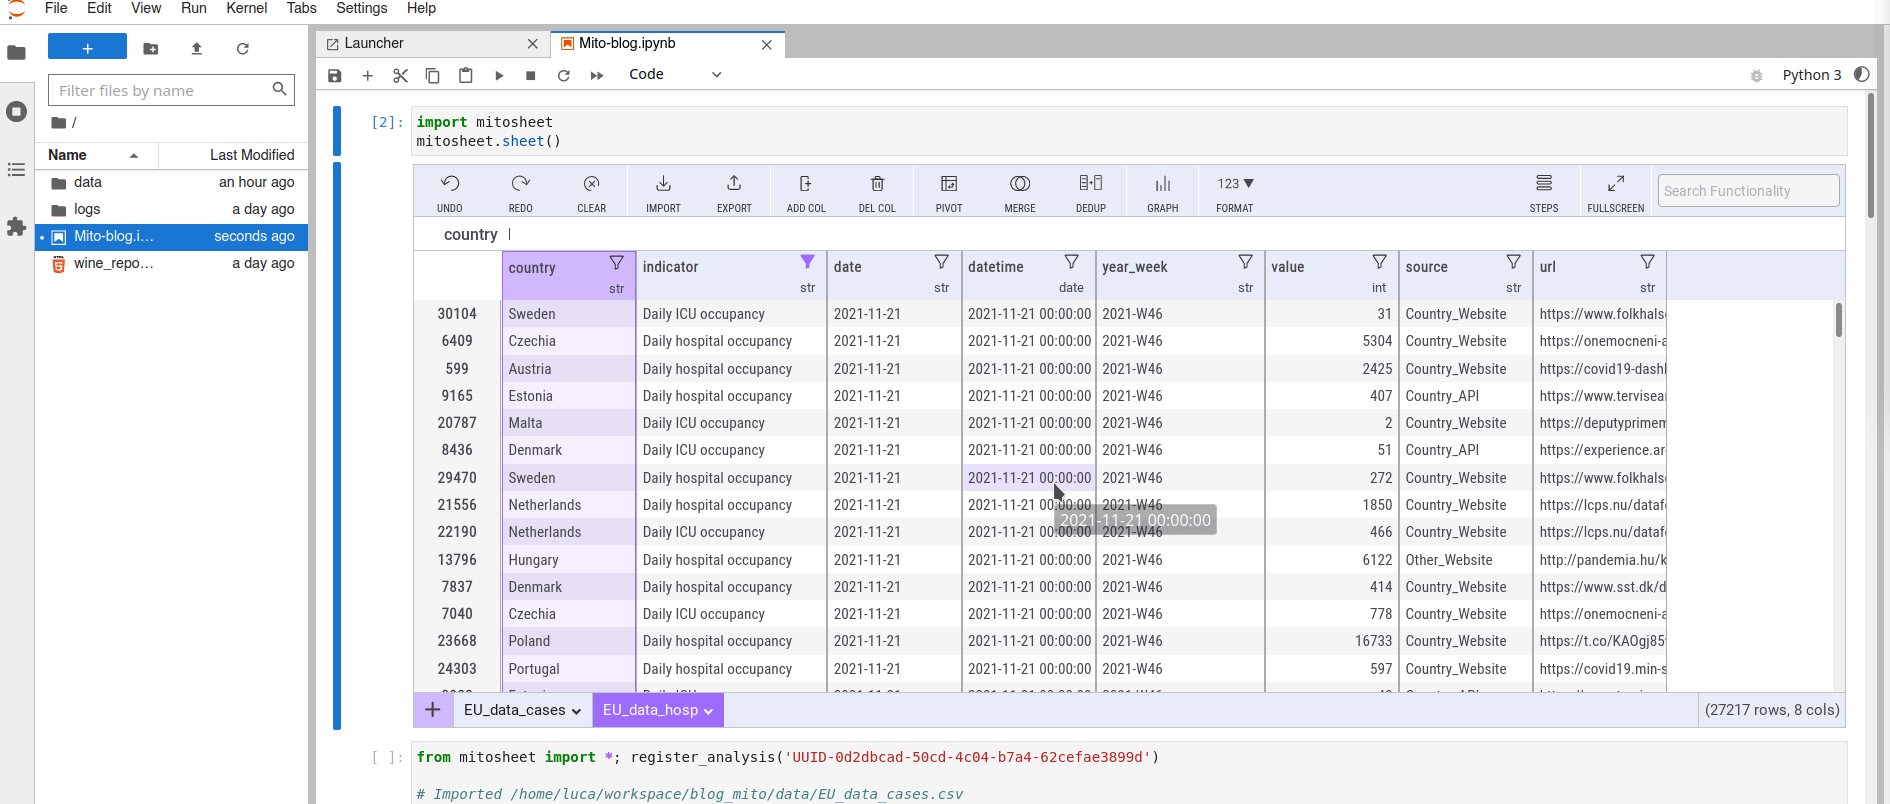The height and width of the screenshot is (804, 1890).
Task: Click the ADD COL icon
Action: pyautogui.click(x=806, y=184)
